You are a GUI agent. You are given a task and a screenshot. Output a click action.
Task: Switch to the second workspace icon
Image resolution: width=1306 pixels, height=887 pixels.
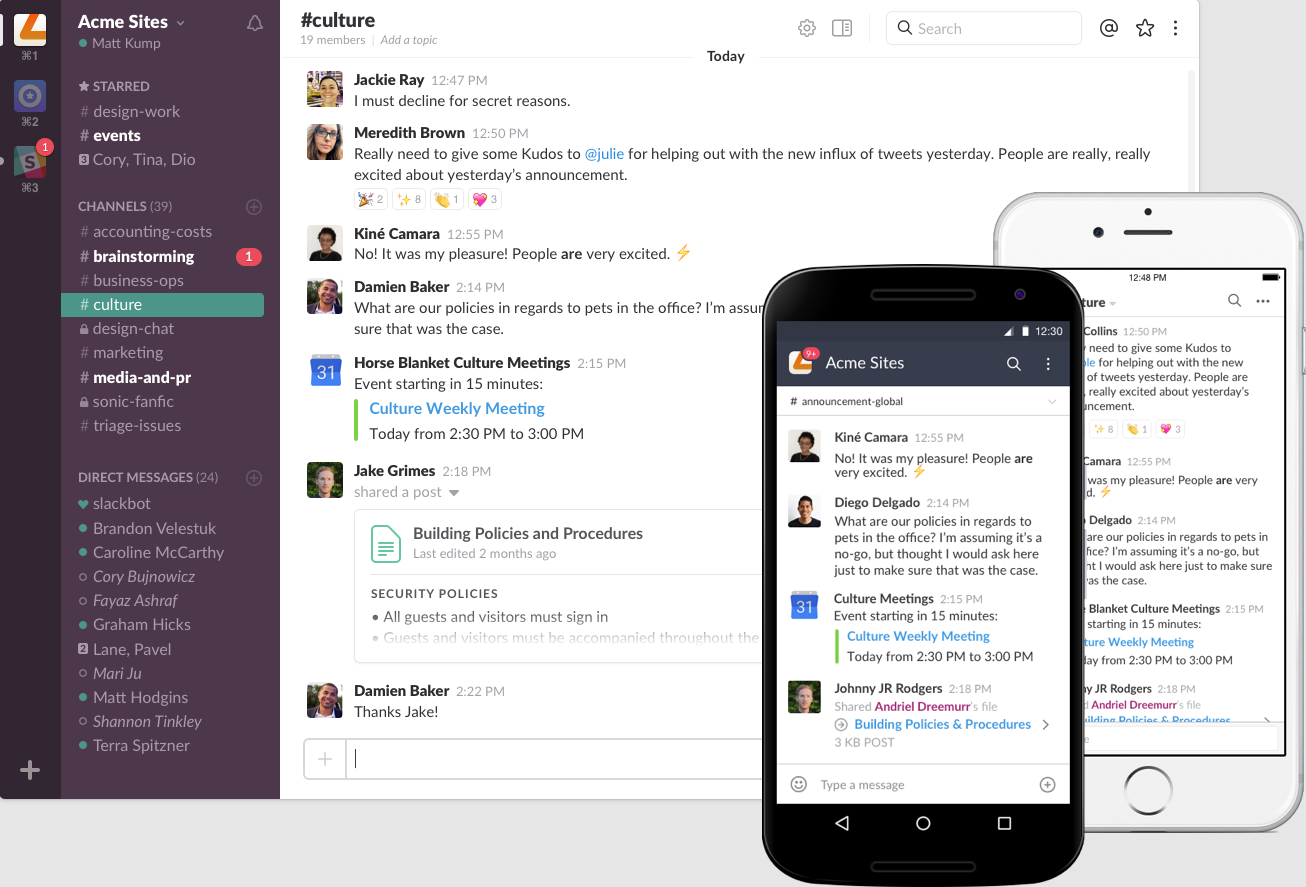[30, 95]
